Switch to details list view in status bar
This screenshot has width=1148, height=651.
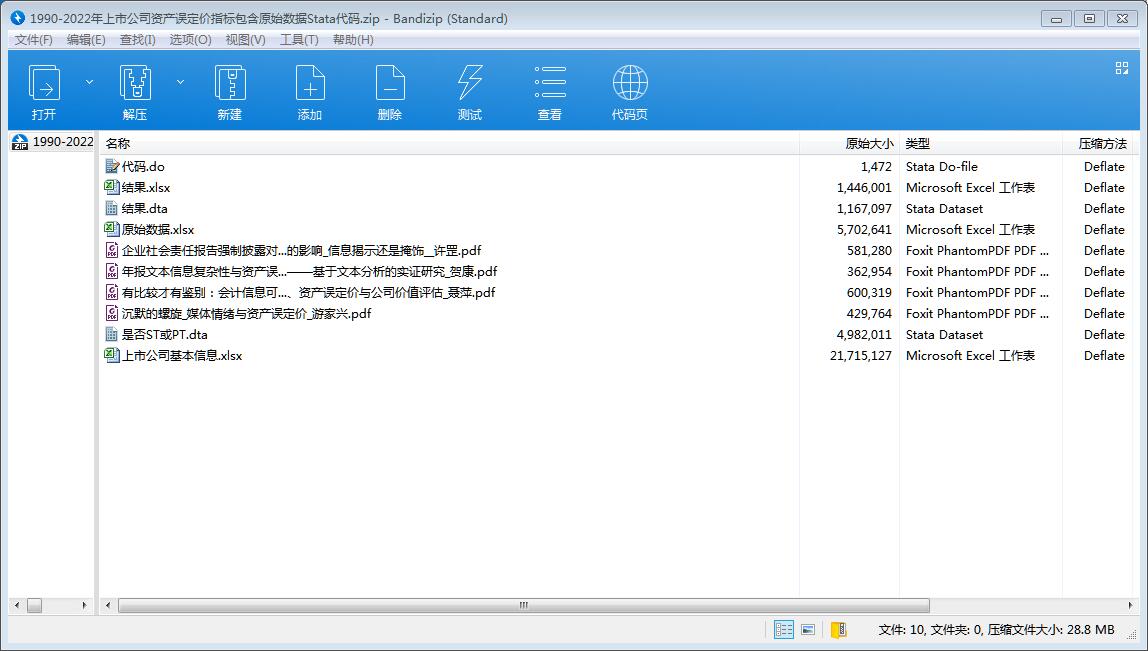click(x=784, y=630)
